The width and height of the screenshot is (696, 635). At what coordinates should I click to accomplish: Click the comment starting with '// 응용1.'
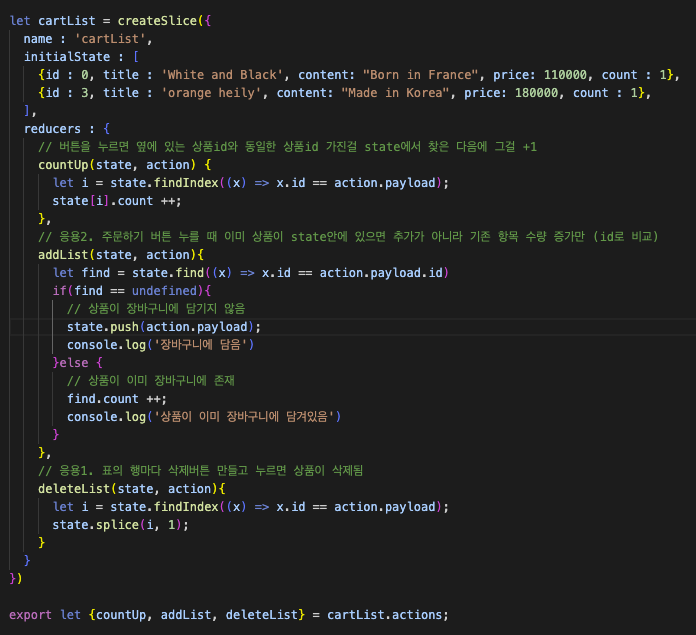[x=201, y=471]
